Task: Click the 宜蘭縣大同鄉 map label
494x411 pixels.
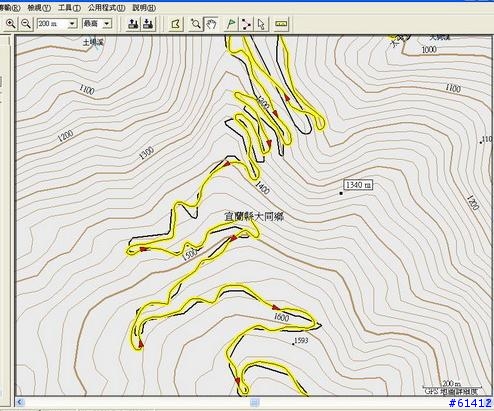Action: point(254,217)
